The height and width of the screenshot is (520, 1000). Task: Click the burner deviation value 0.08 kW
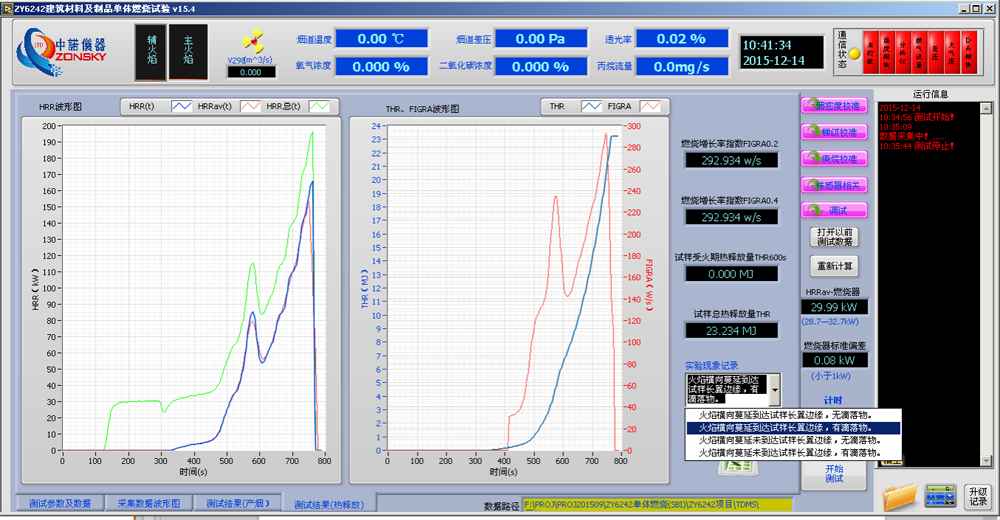834,360
